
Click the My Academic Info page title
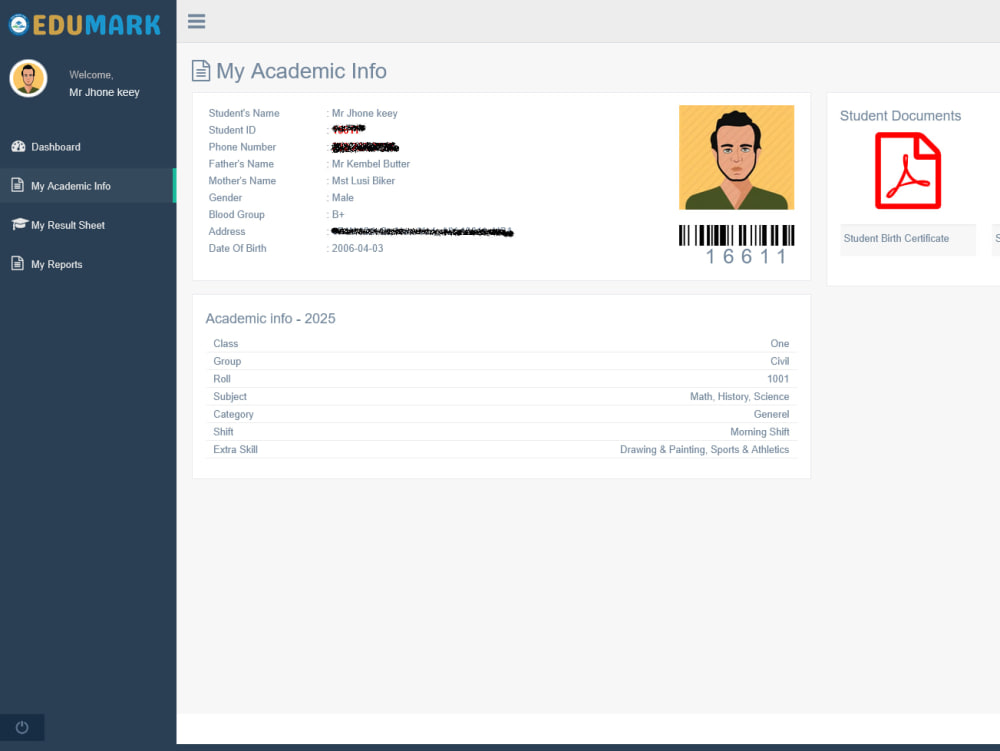point(301,71)
